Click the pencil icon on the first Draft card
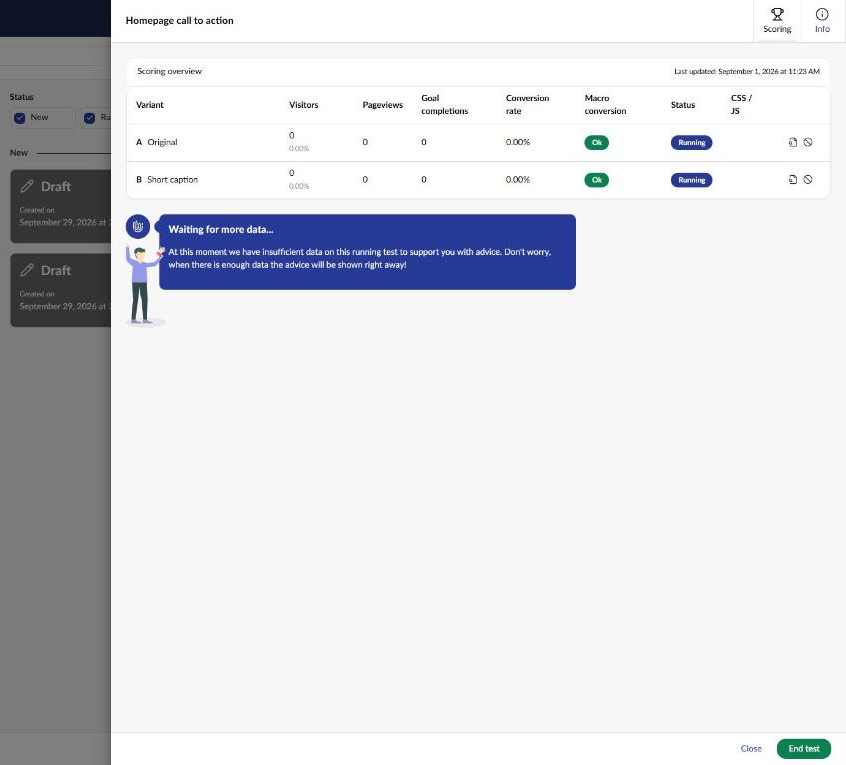Image resolution: width=846 pixels, height=765 pixels. point(27,187)
